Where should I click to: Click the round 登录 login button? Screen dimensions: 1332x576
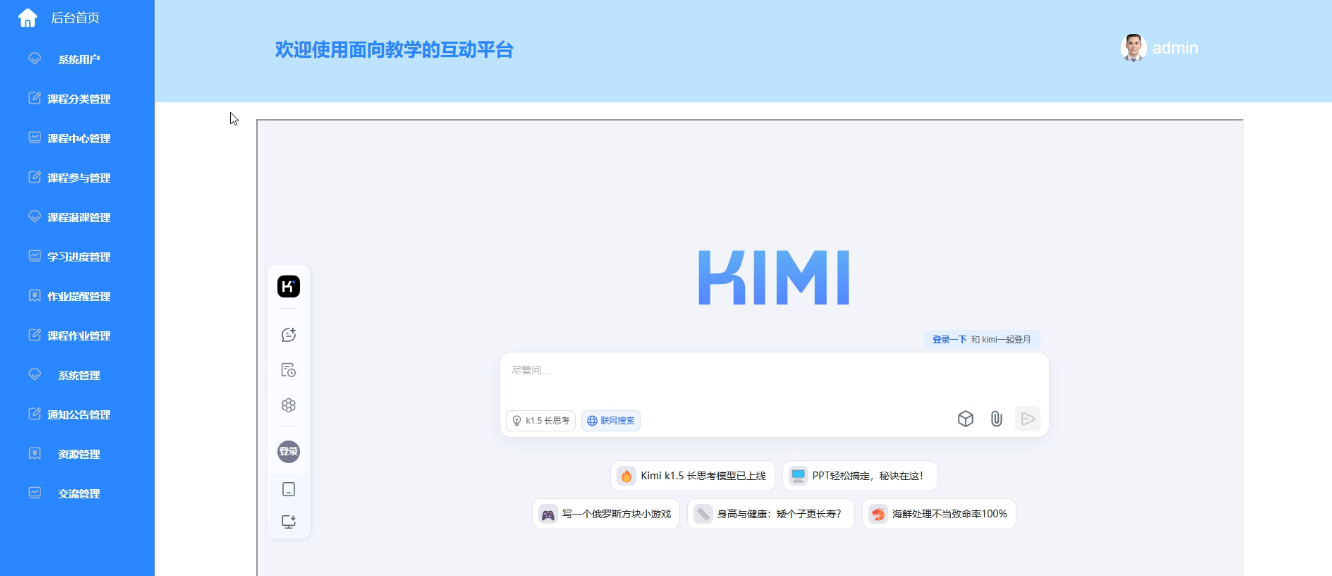[288, 452]
